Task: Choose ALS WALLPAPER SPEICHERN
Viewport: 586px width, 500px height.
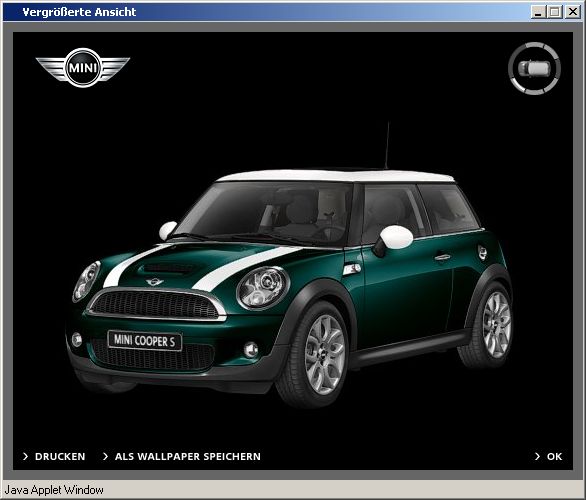Action: (182, 456)
